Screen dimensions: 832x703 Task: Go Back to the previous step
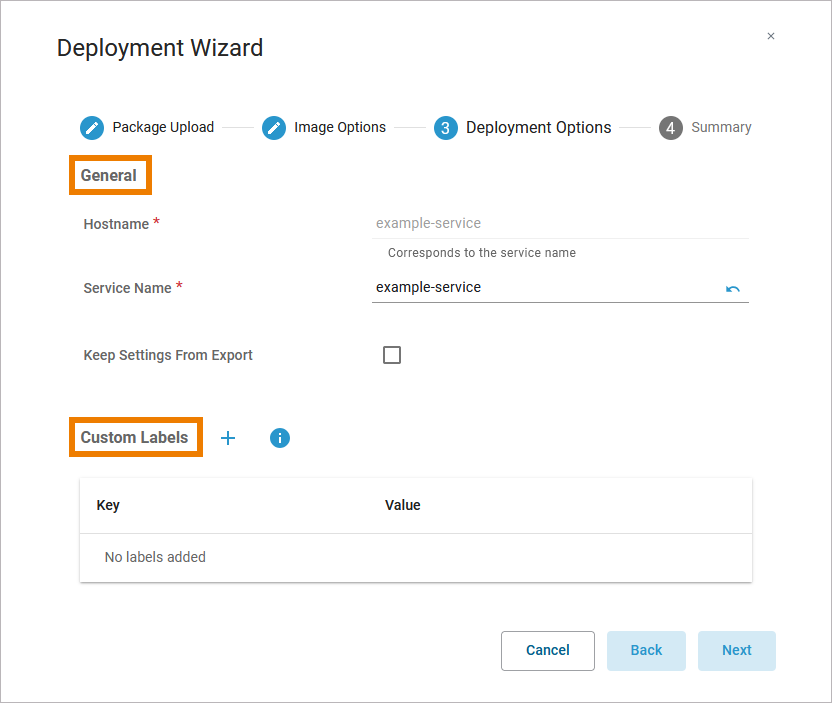(x=646, y=650)
